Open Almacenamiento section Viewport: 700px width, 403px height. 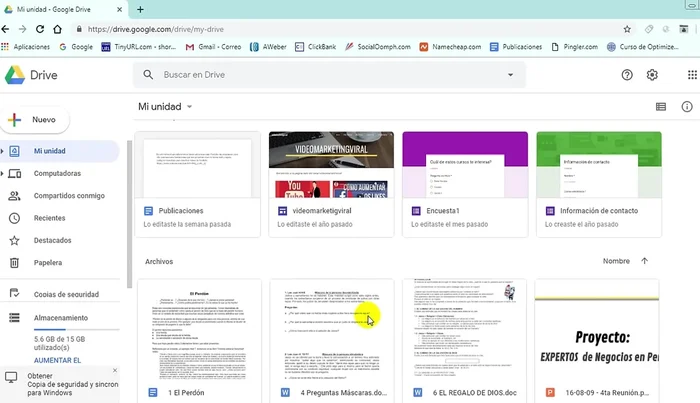(x=59, y=318)
